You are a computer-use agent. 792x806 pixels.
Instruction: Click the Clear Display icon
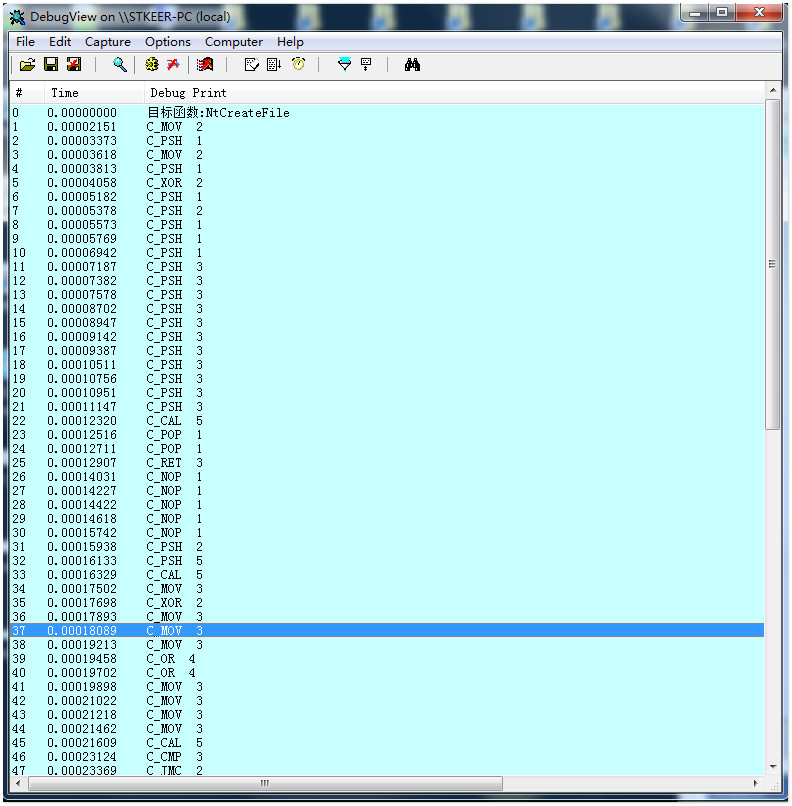(x=205, y=65)
